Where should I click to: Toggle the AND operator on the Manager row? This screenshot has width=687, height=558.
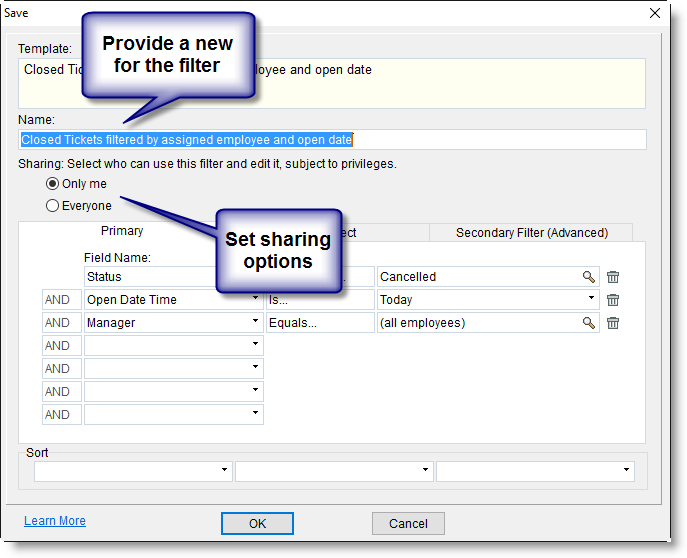pos(58,323)
